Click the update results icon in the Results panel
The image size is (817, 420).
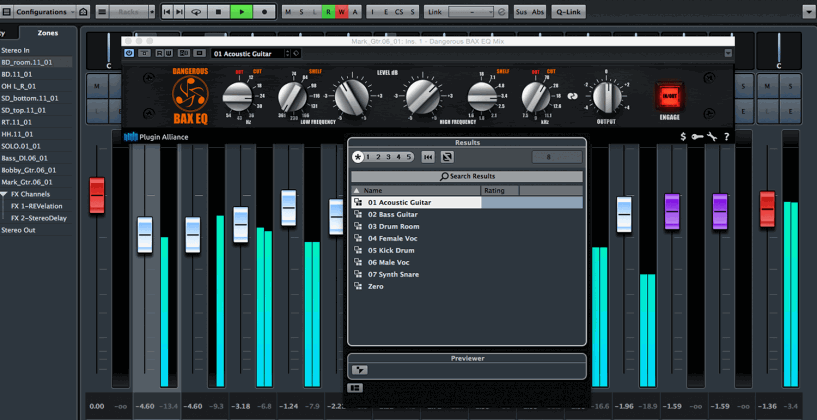coord(447,157)
